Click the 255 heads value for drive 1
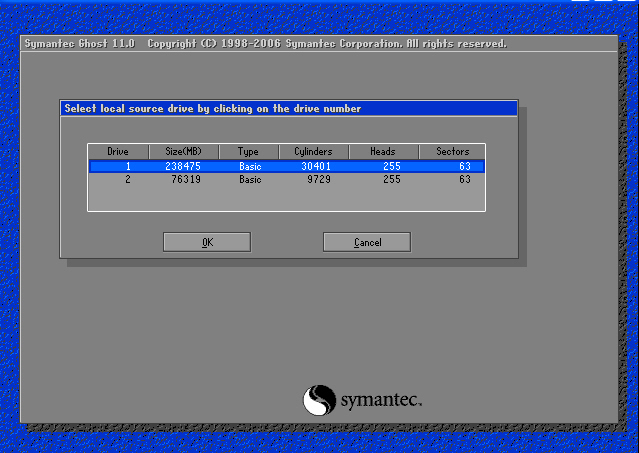The image size is (639, 453). pyautogui.click(x=392, y=166)
